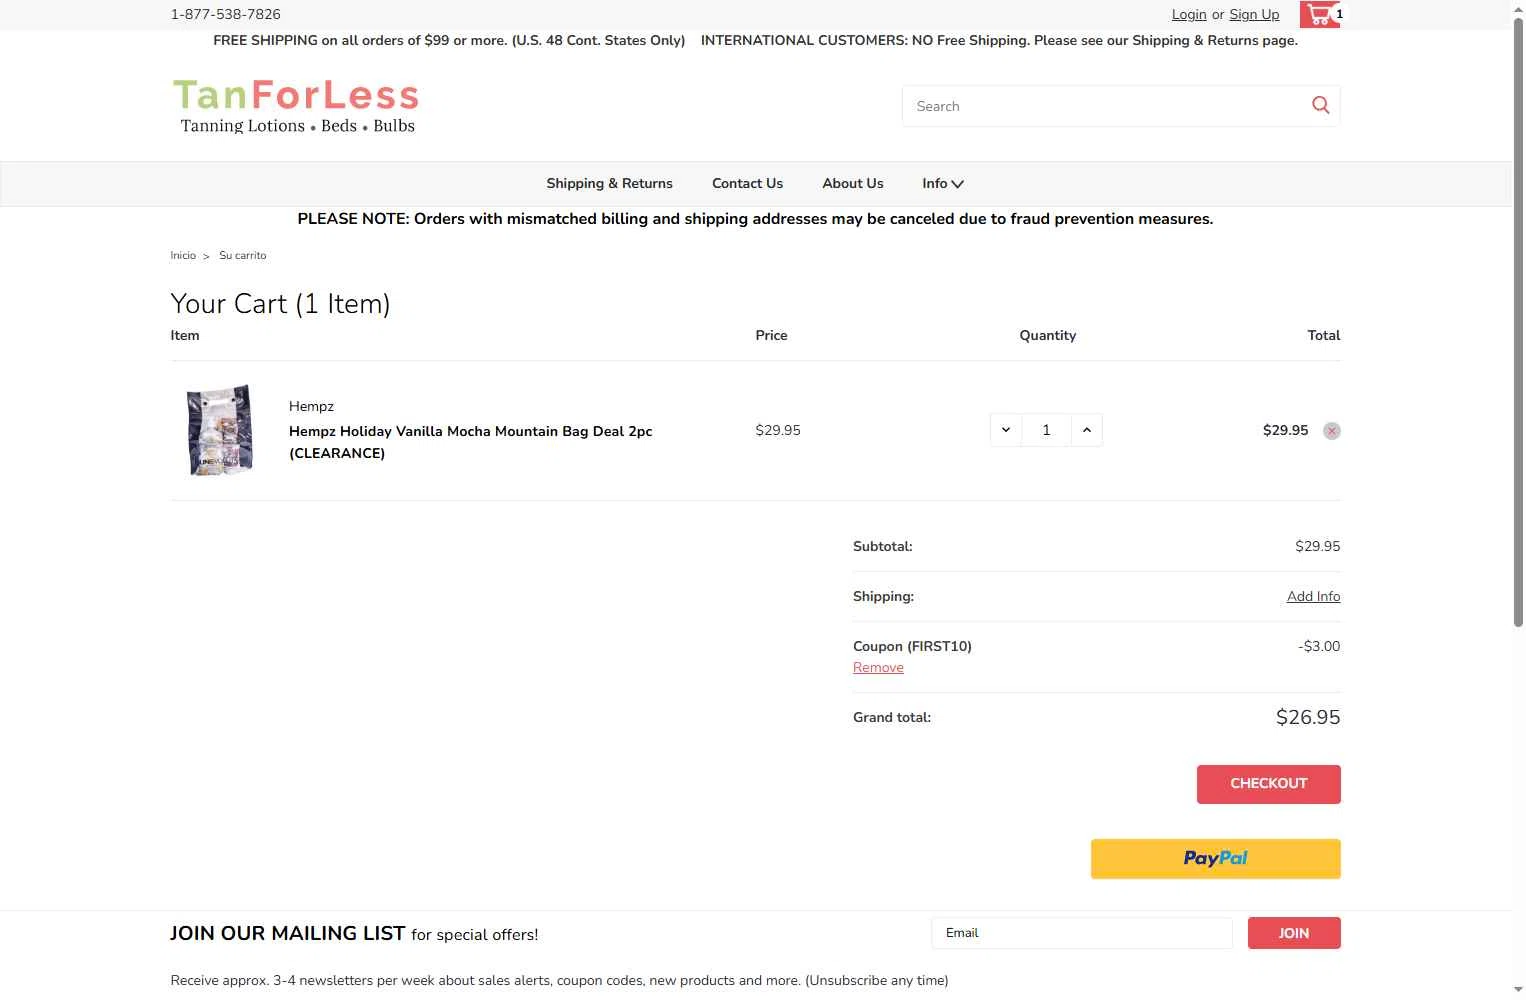Screen dimensions: 1526x1000
Task: Remove the FIRST10 coupon
Action: [878, 667]
